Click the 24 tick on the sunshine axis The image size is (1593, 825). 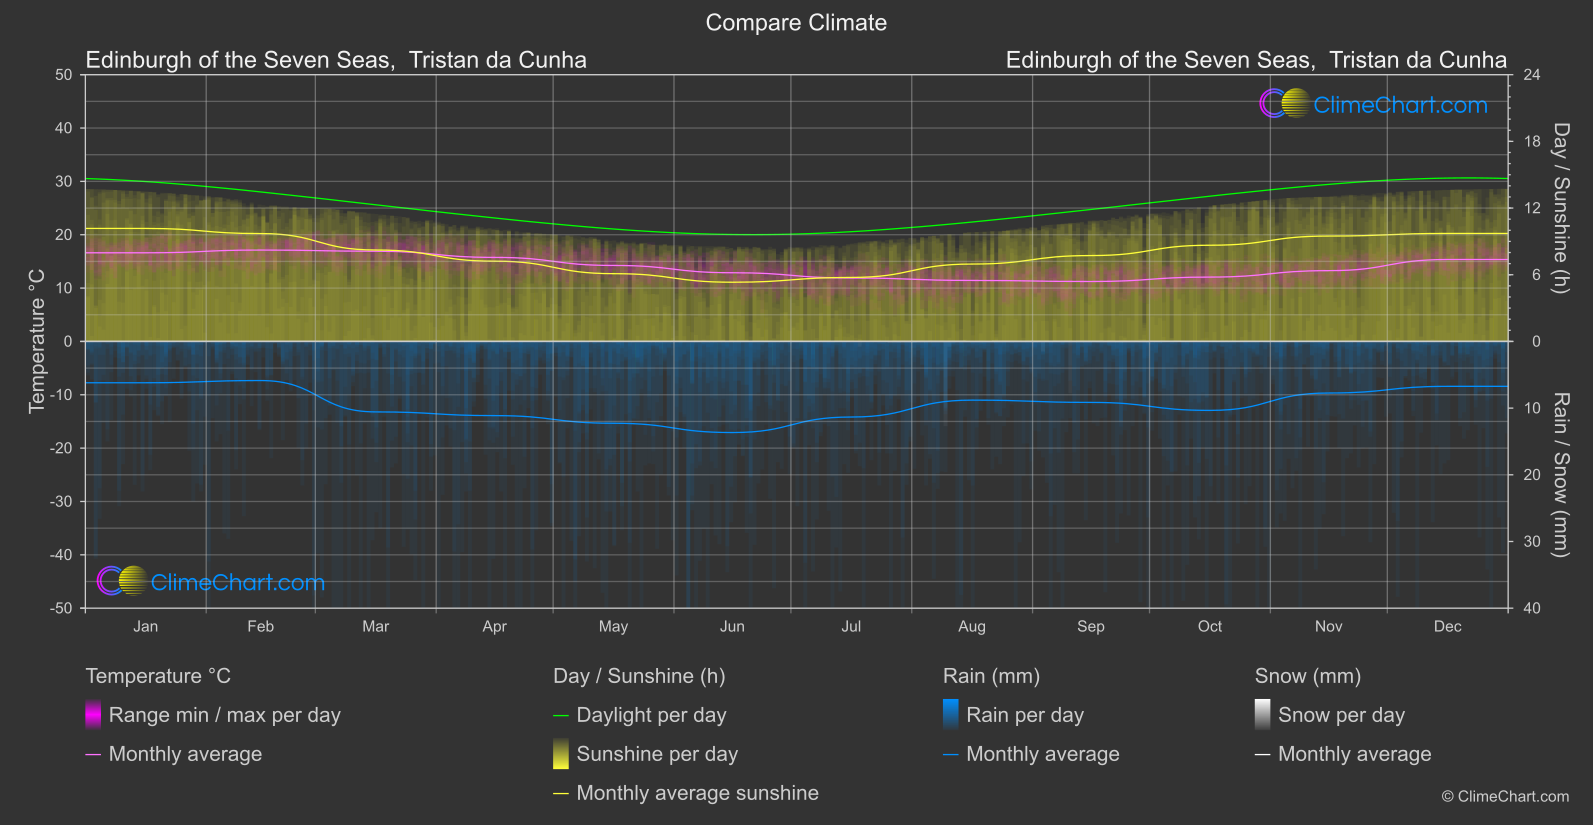pos(1532,75)
